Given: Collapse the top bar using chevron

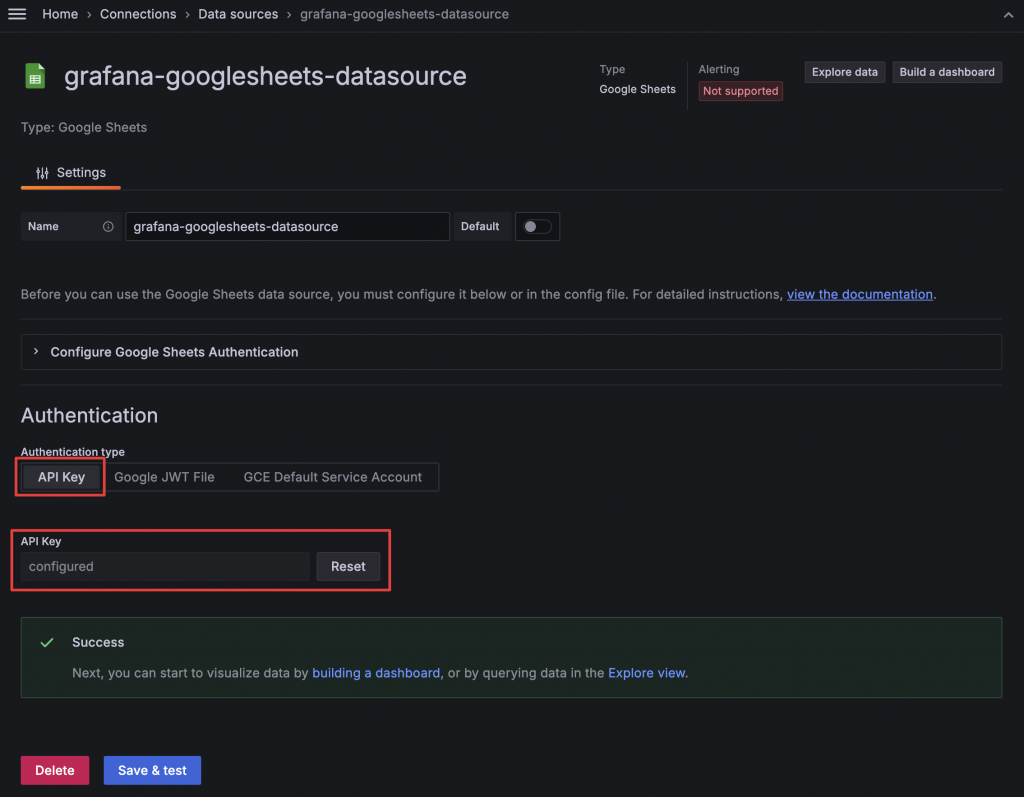Looking at the screenshot, I should coord(1008,15).
